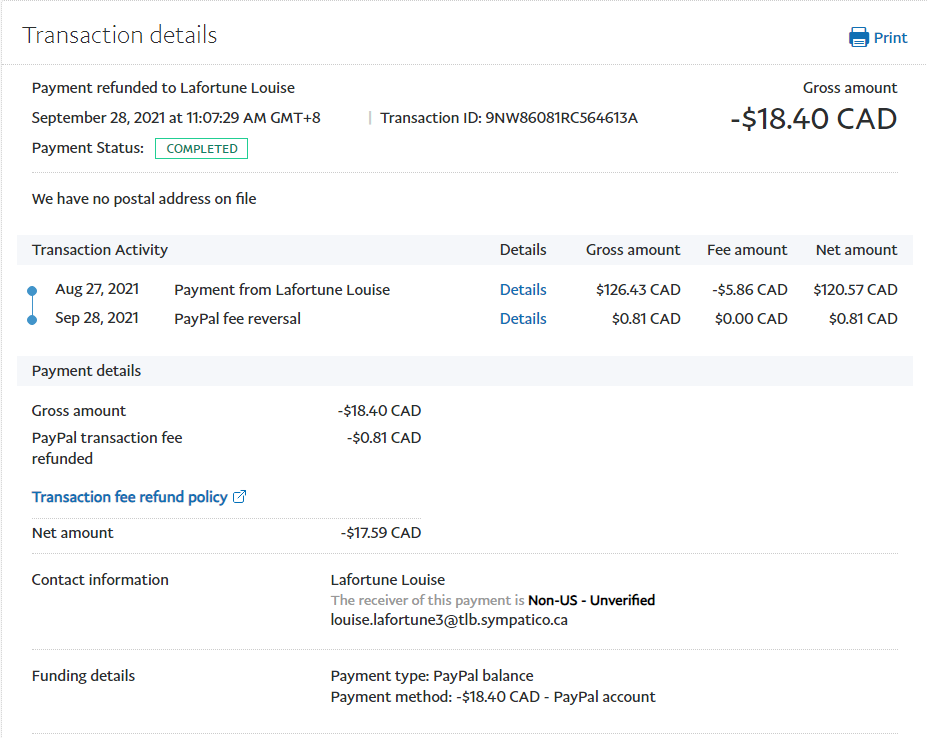The width and height of the screenshot is (927, 738).
Task: Open Details for PayPal fee reversal
Action: click(x=523, y=319)
